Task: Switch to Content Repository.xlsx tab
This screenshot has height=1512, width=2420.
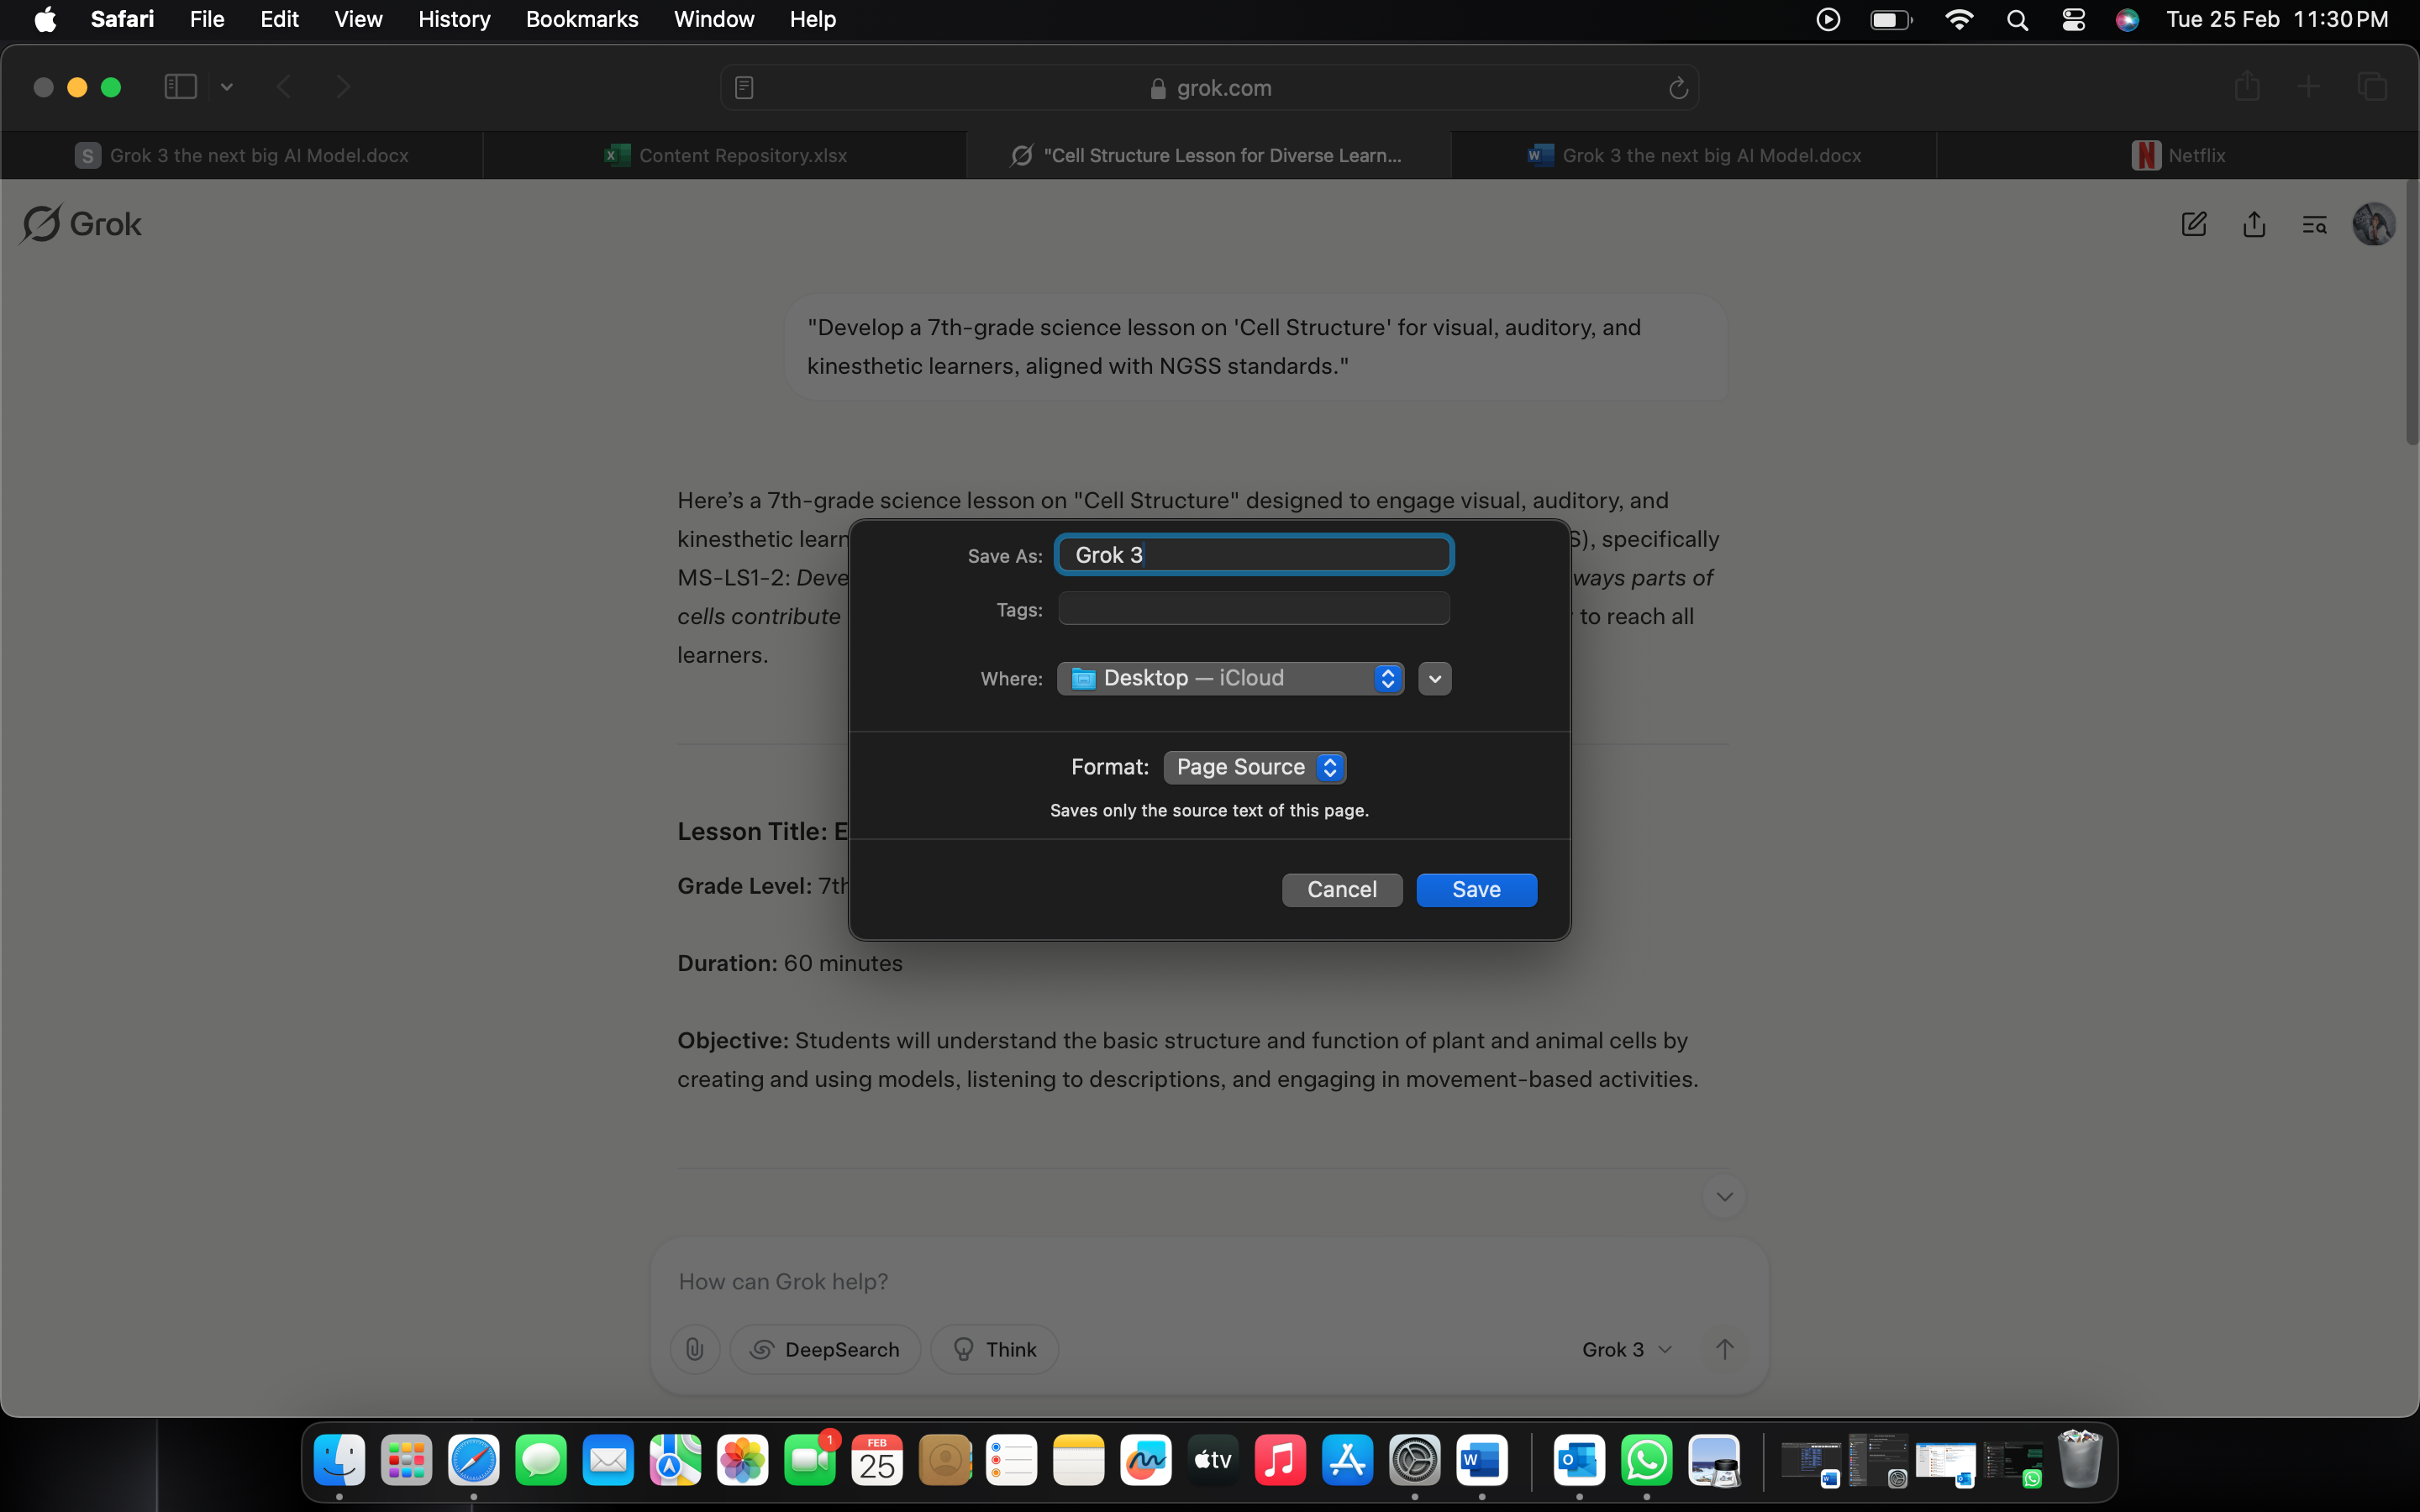Action: coord(725,155)
